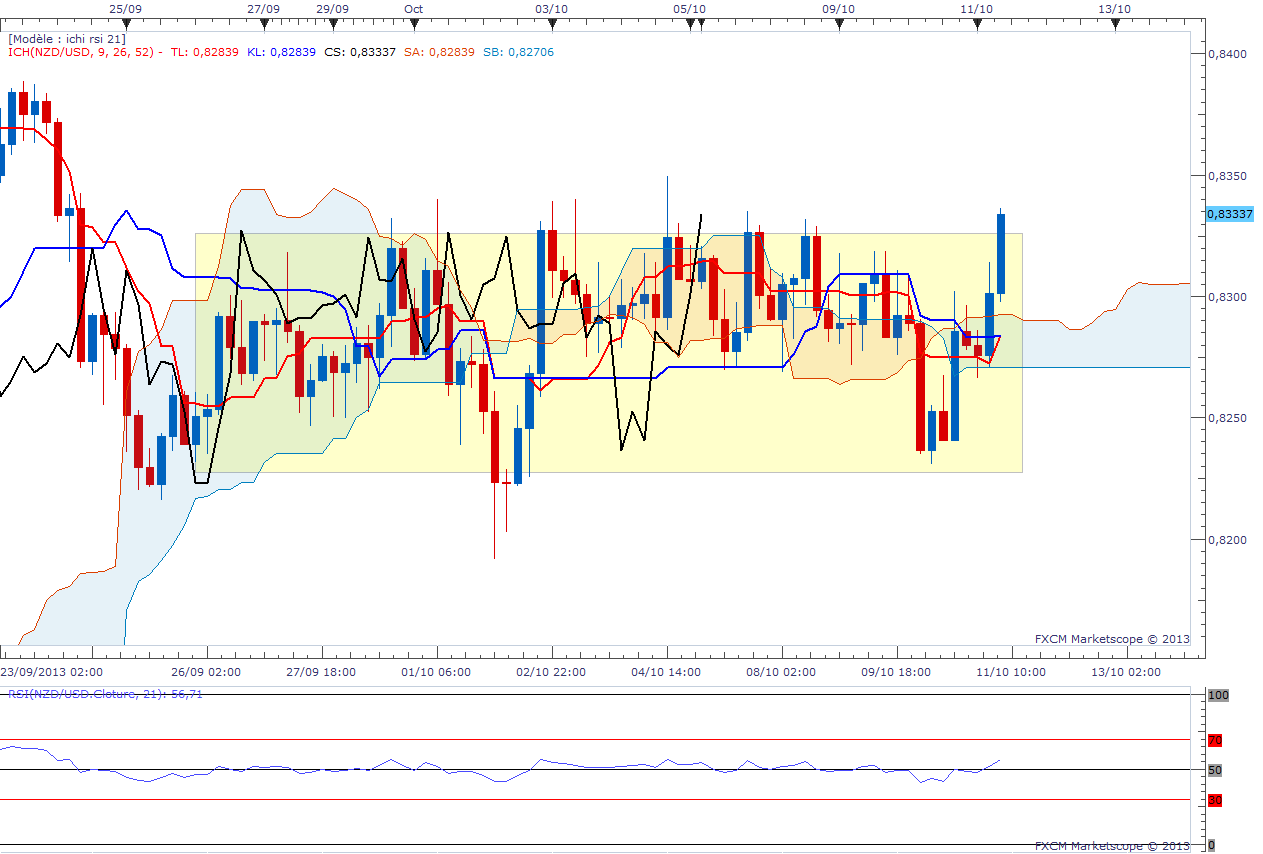Click the current price tag 0,83337 on axis
Screen dimensions: 1263x854
(x=1229, y=214)
